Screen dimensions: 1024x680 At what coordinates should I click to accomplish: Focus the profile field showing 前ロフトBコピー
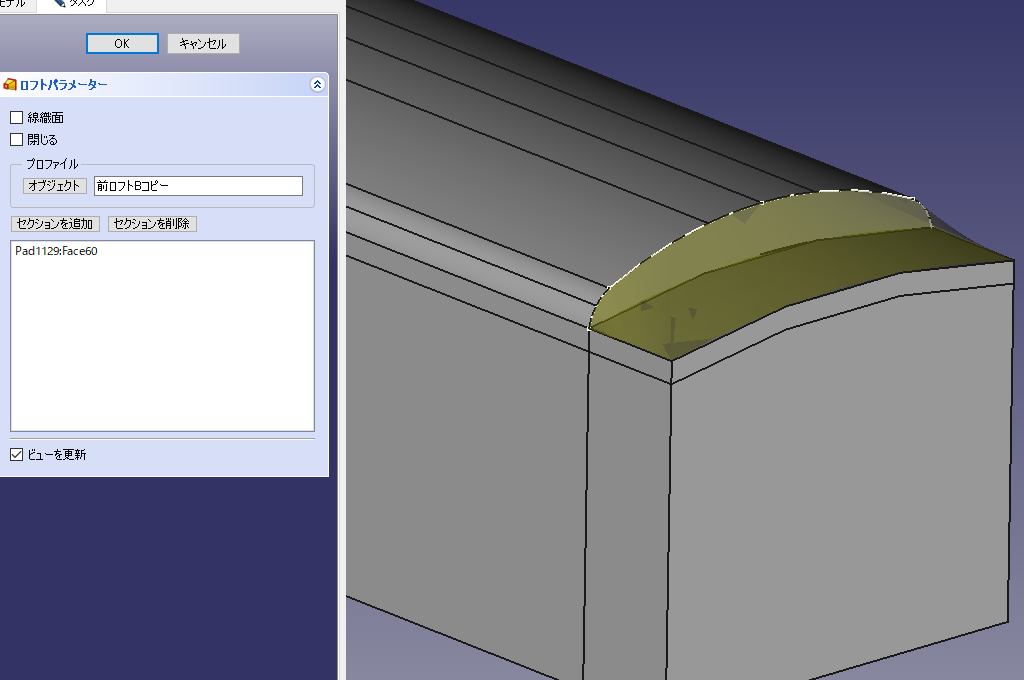pyautogui.click(x=197, y=186)
